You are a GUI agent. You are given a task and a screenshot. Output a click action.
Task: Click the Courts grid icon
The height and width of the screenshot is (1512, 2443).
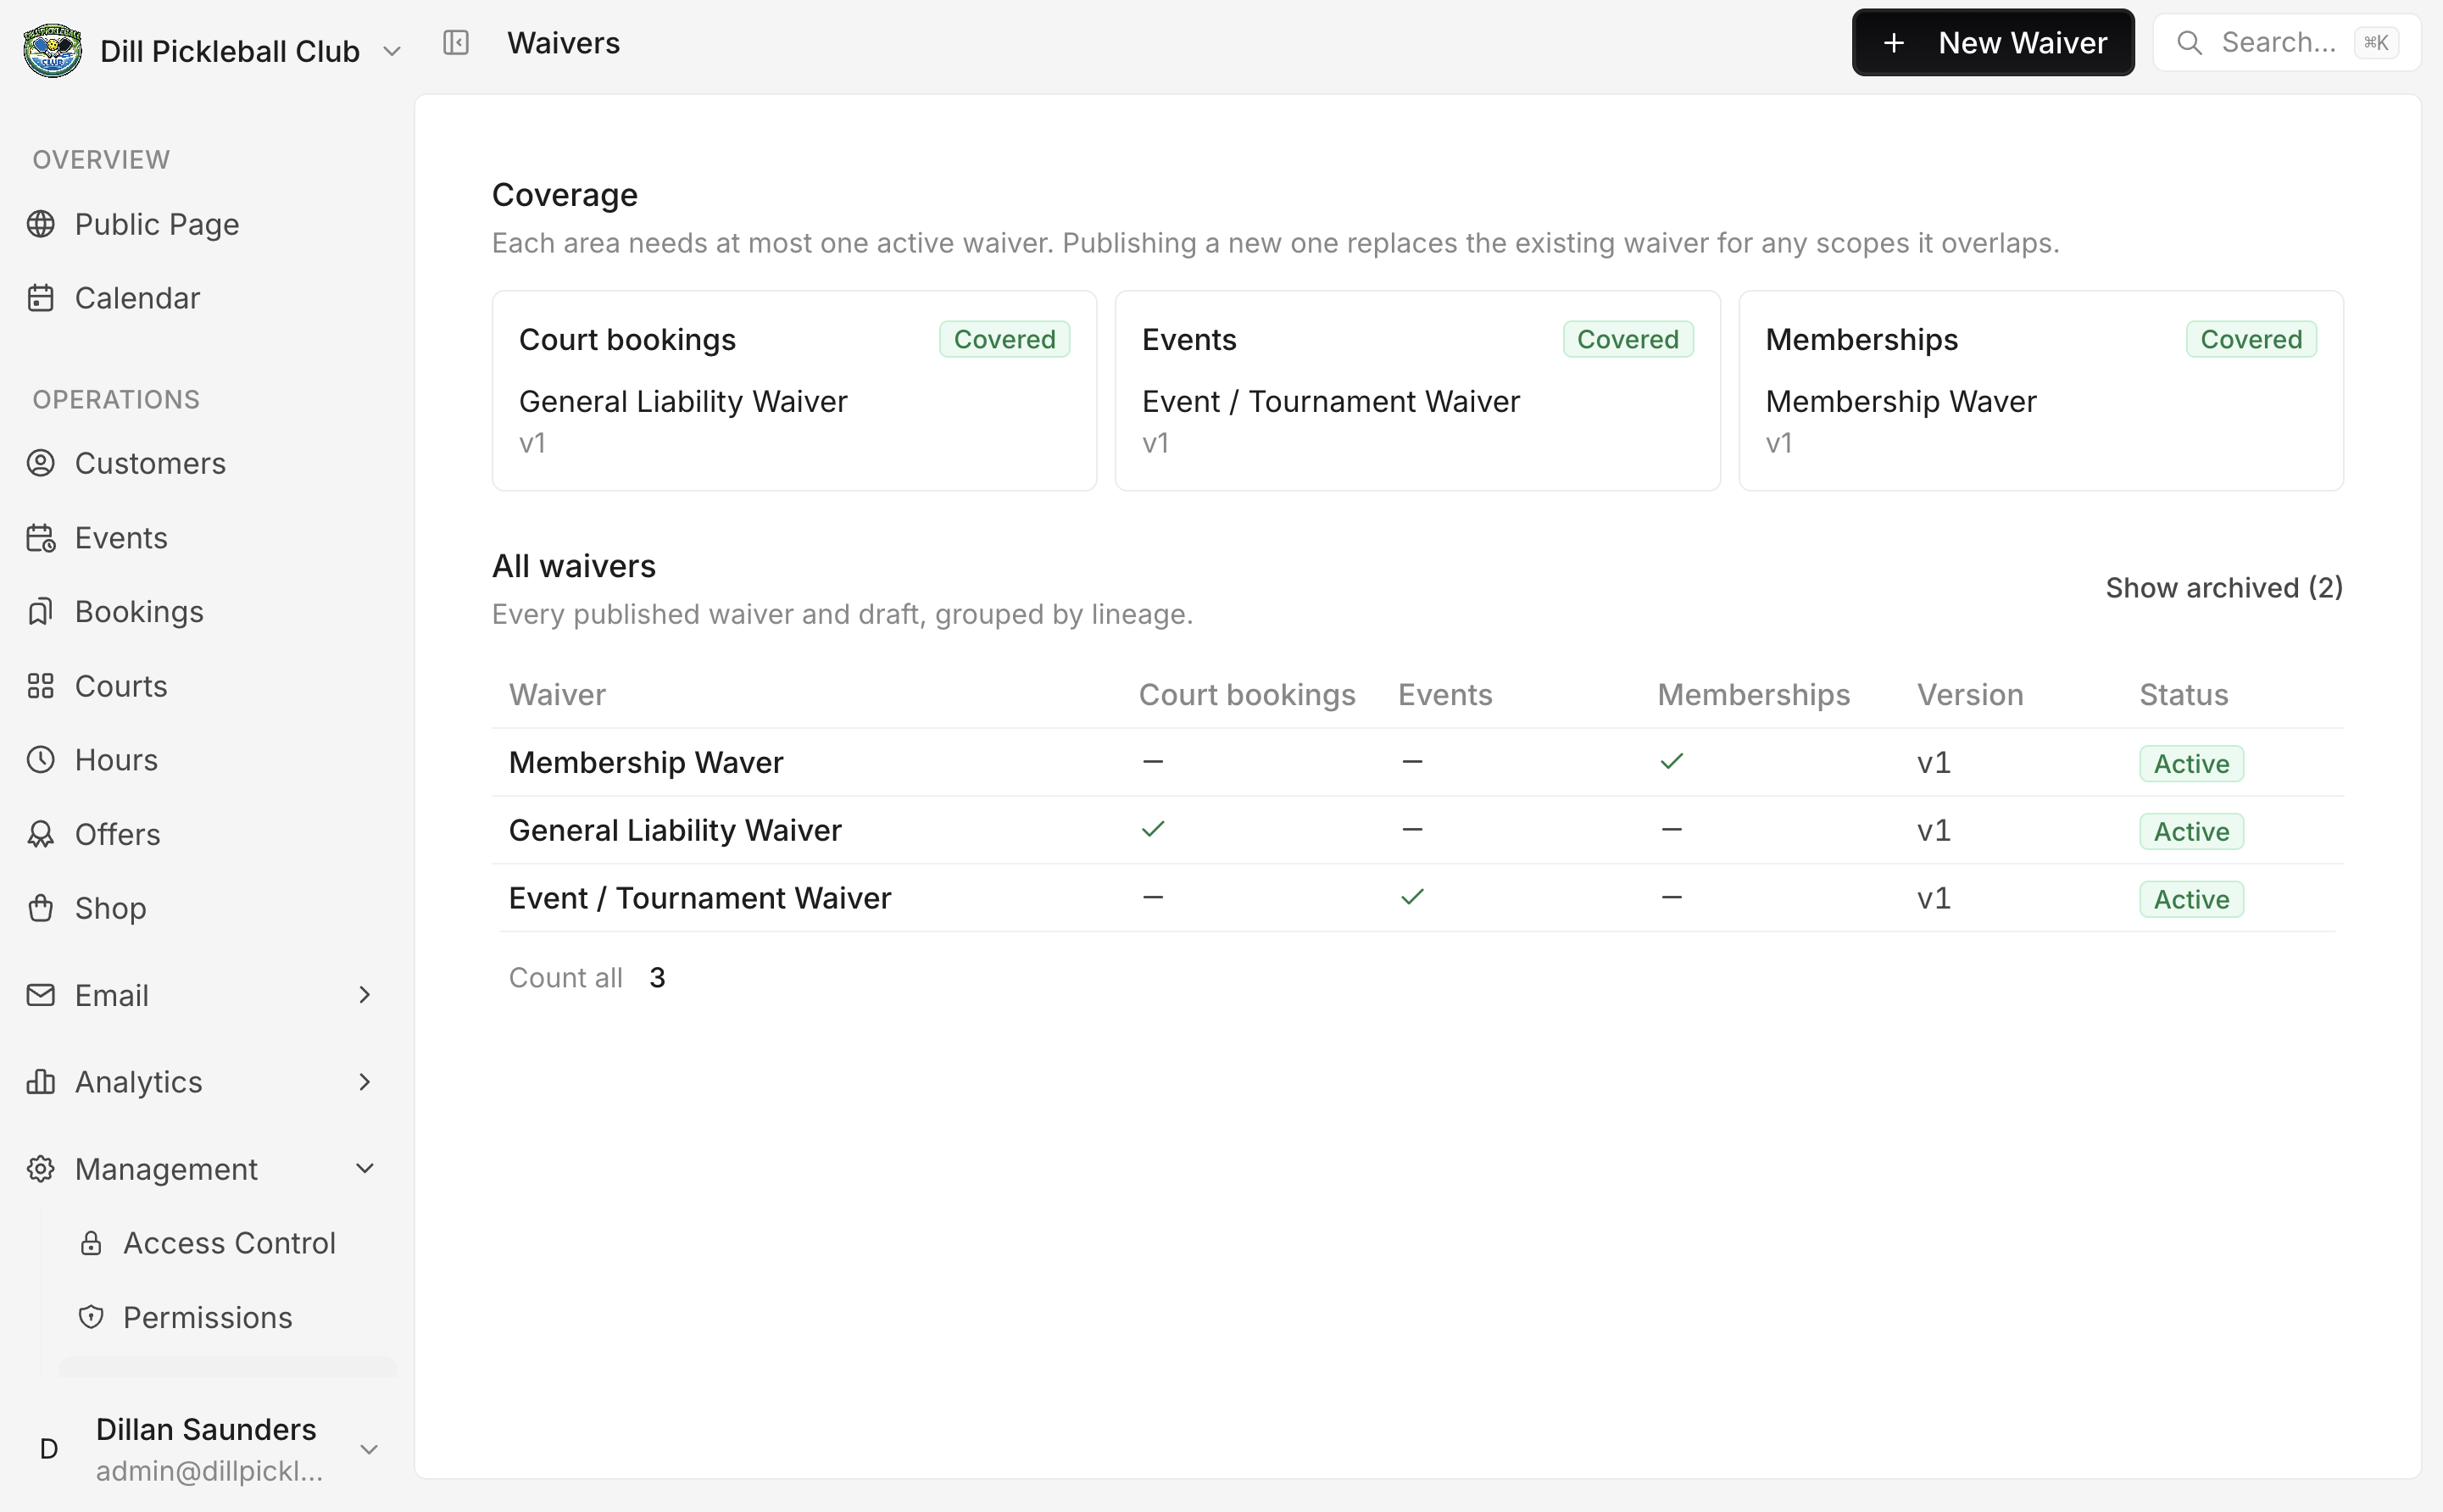(41, 686)
